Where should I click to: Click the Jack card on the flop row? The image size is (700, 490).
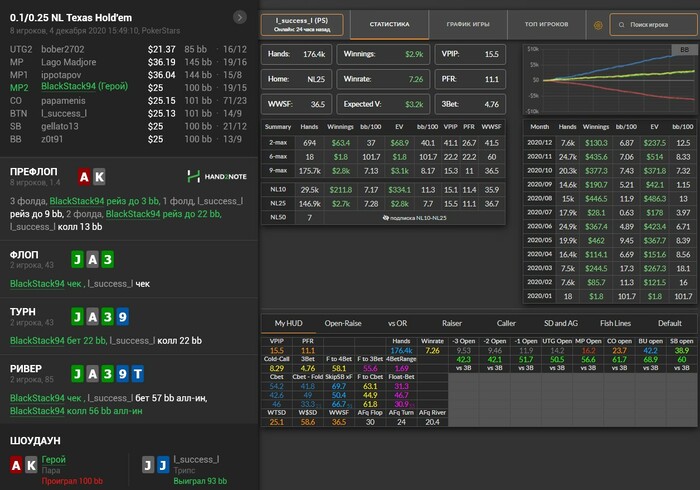[x=78, y=259]
